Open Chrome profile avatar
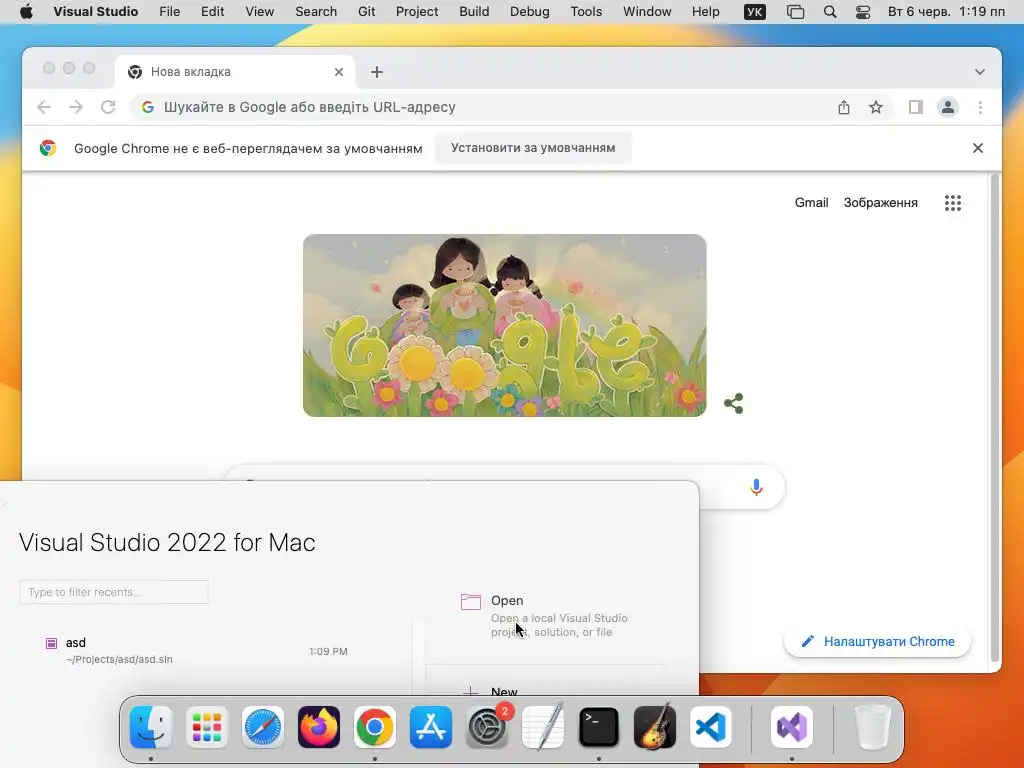The height and width of the screenshot is (768, 1024). 948,107
